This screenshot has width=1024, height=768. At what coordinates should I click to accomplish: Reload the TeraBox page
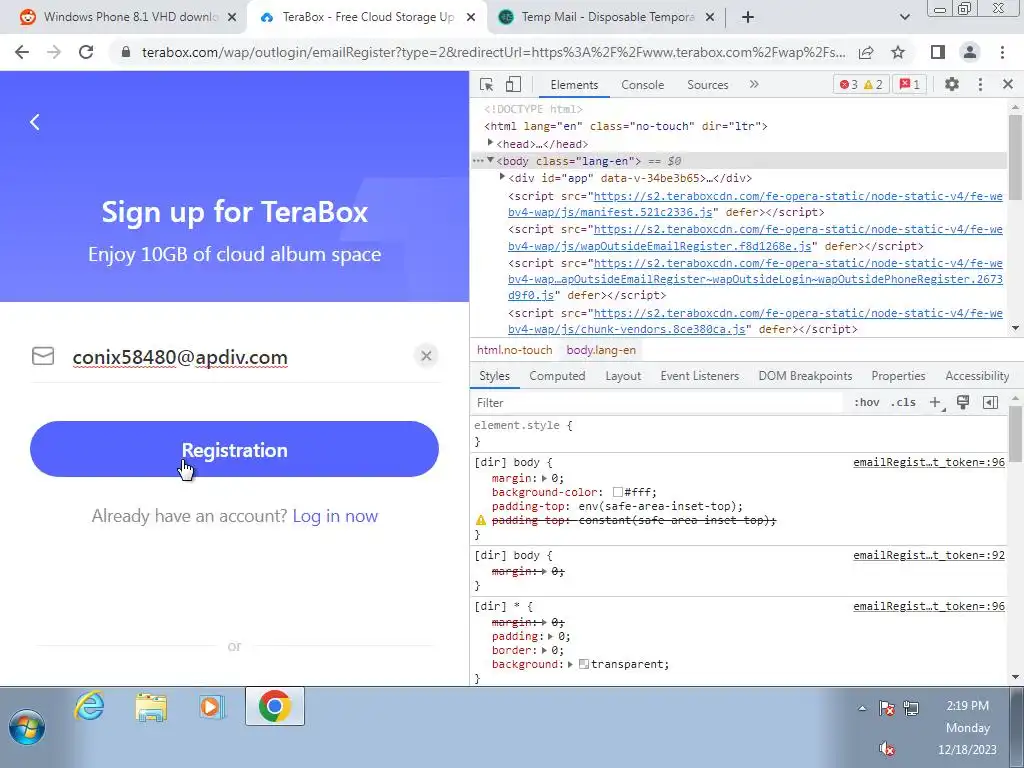[86, 52]
